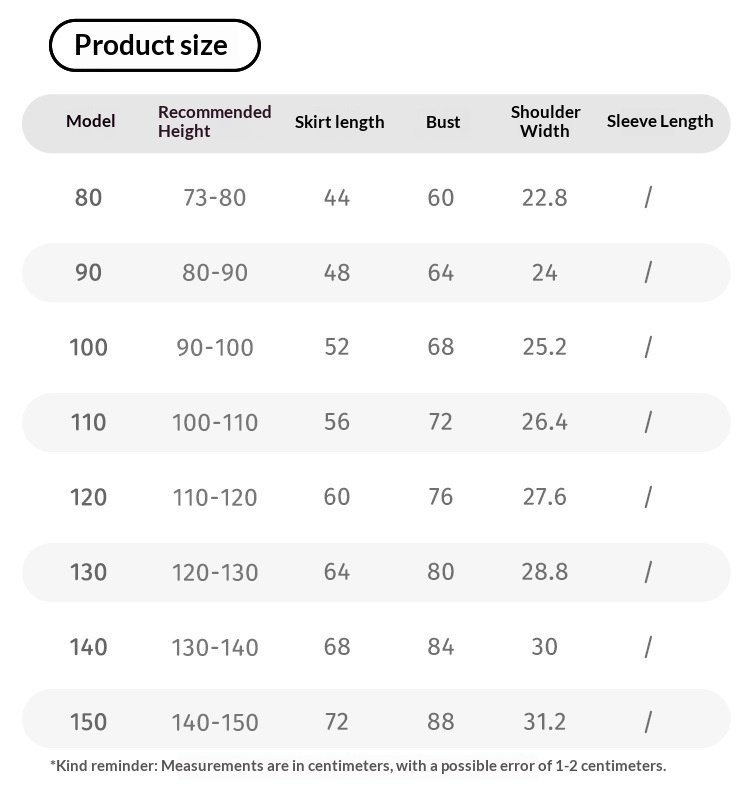Click model size 130 cell
This screenshot has height=788, width=750.
tap(88, 572)
